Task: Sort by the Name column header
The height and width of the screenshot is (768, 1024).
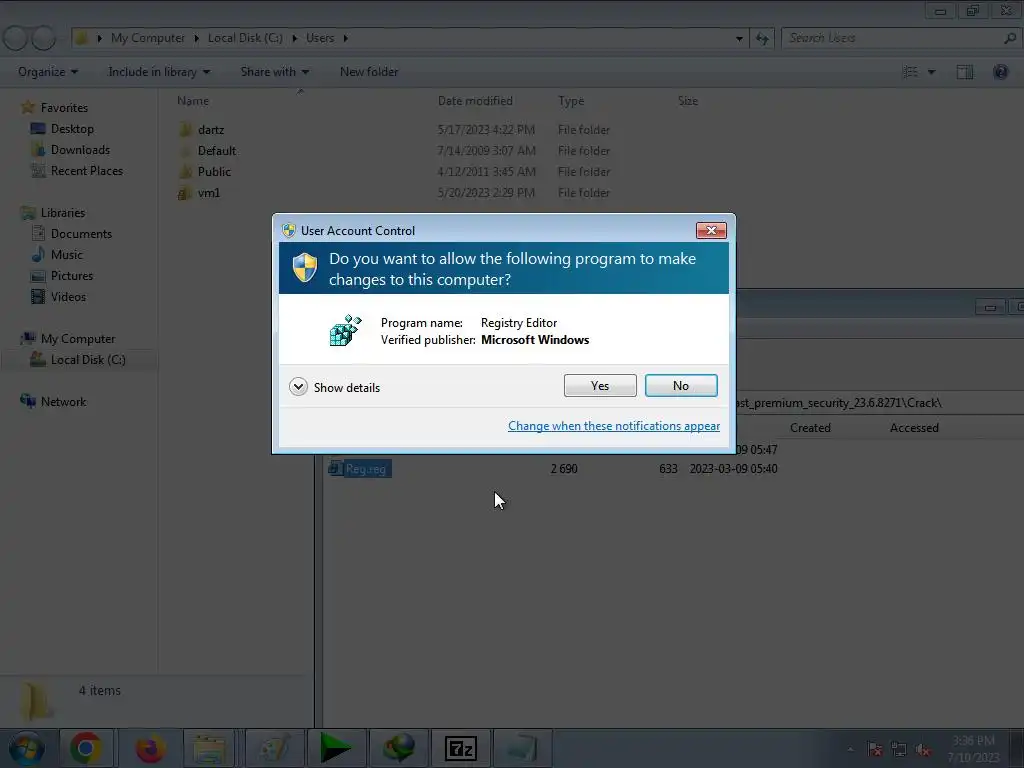Action: coord(193,101)
